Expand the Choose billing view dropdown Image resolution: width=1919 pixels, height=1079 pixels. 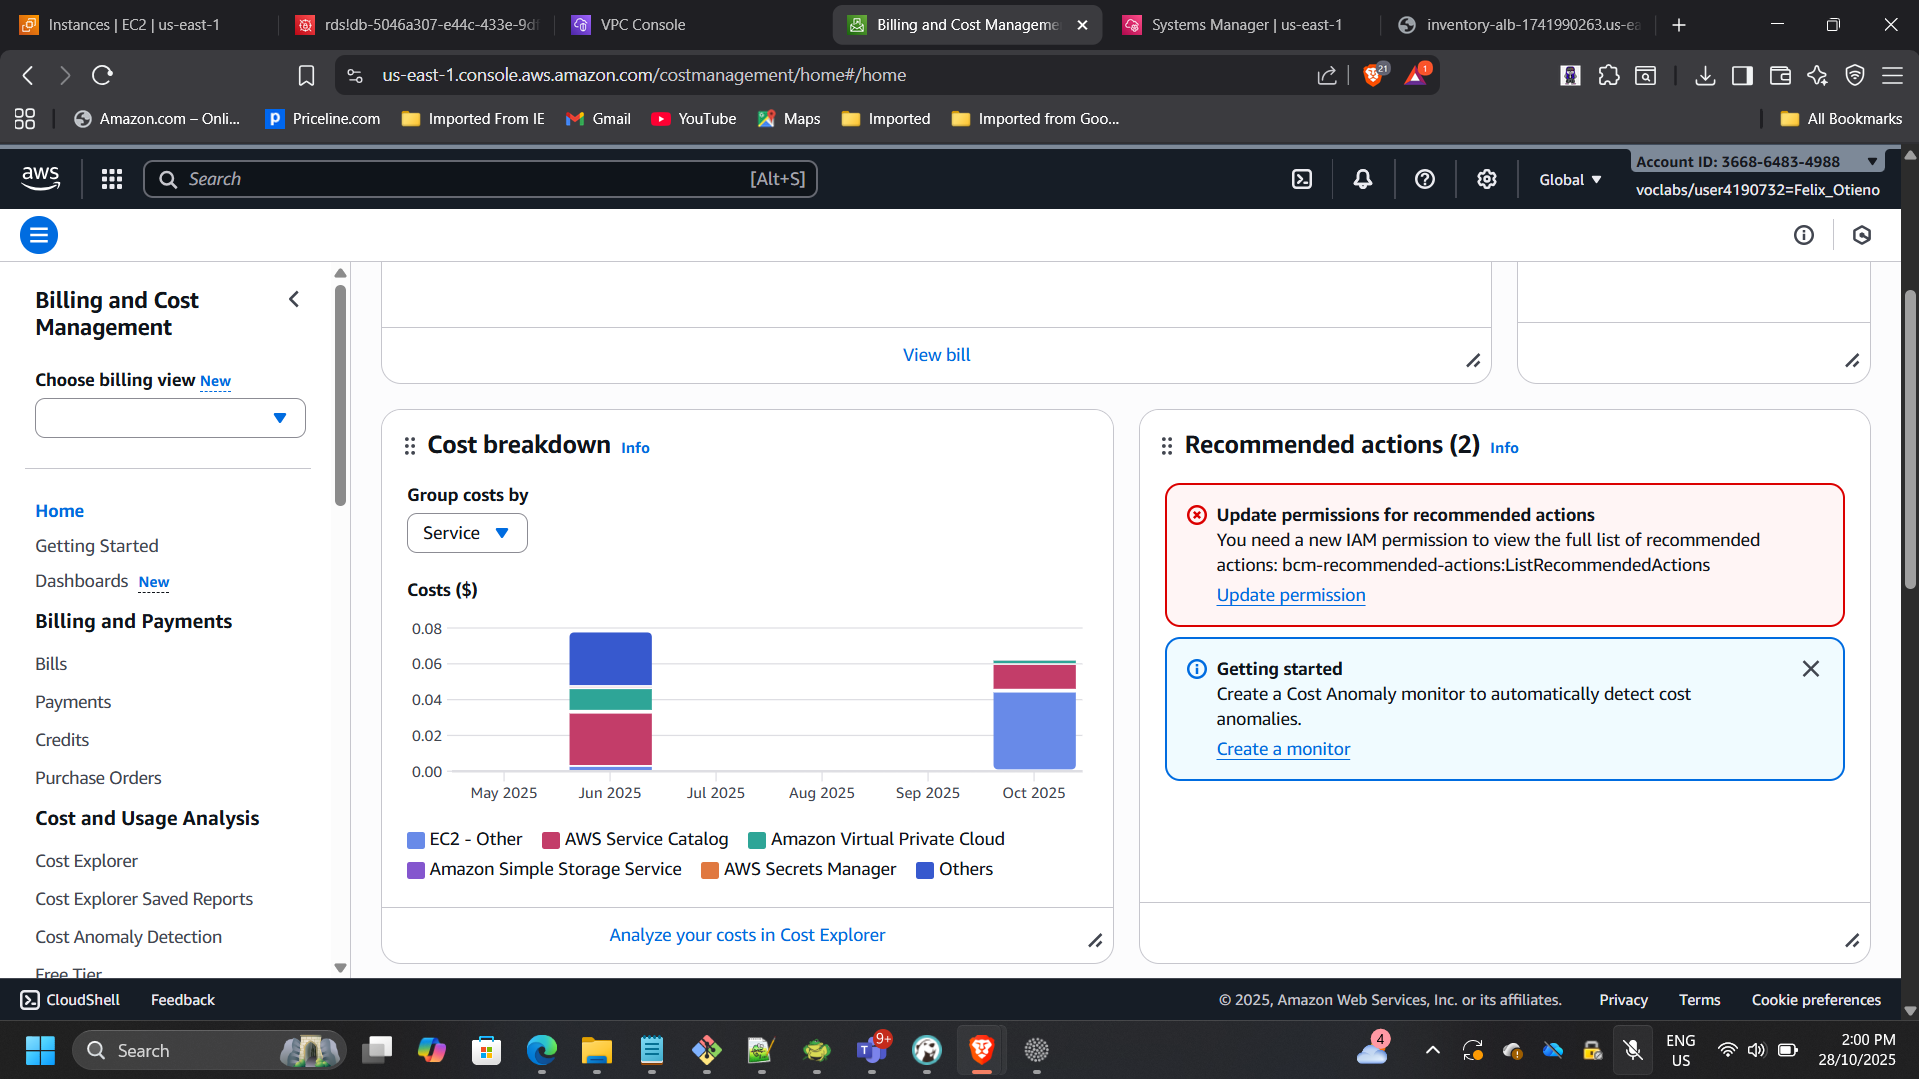[169, 417]
